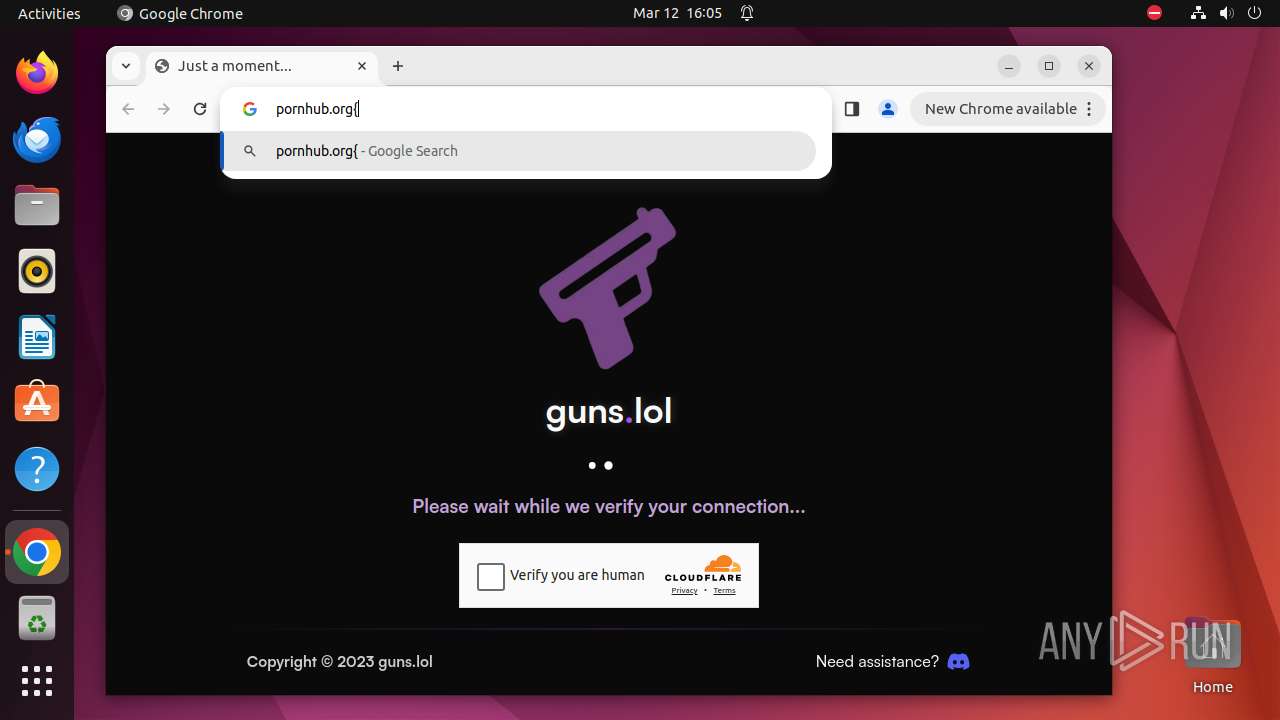Reload the current page

point(200,109)
